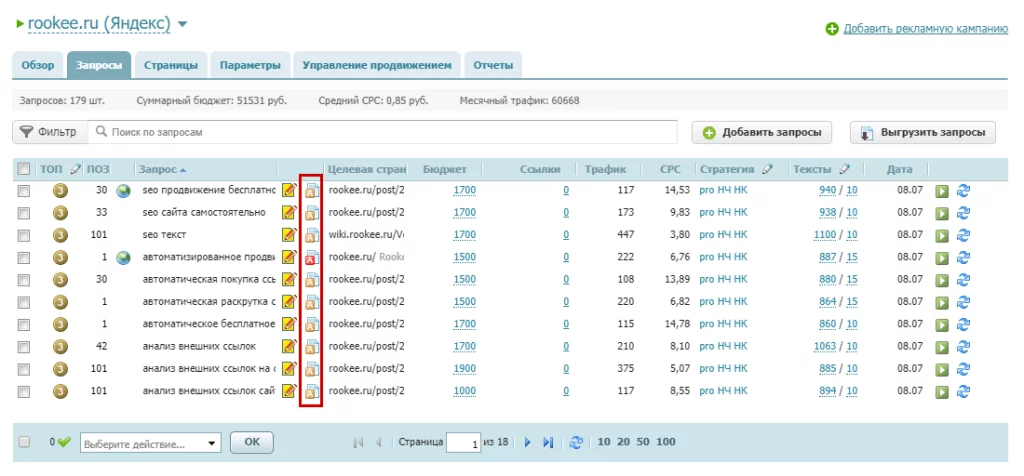
Task: Click edit icon for 'seo текст' query
Action: click(x=289, y=235)
